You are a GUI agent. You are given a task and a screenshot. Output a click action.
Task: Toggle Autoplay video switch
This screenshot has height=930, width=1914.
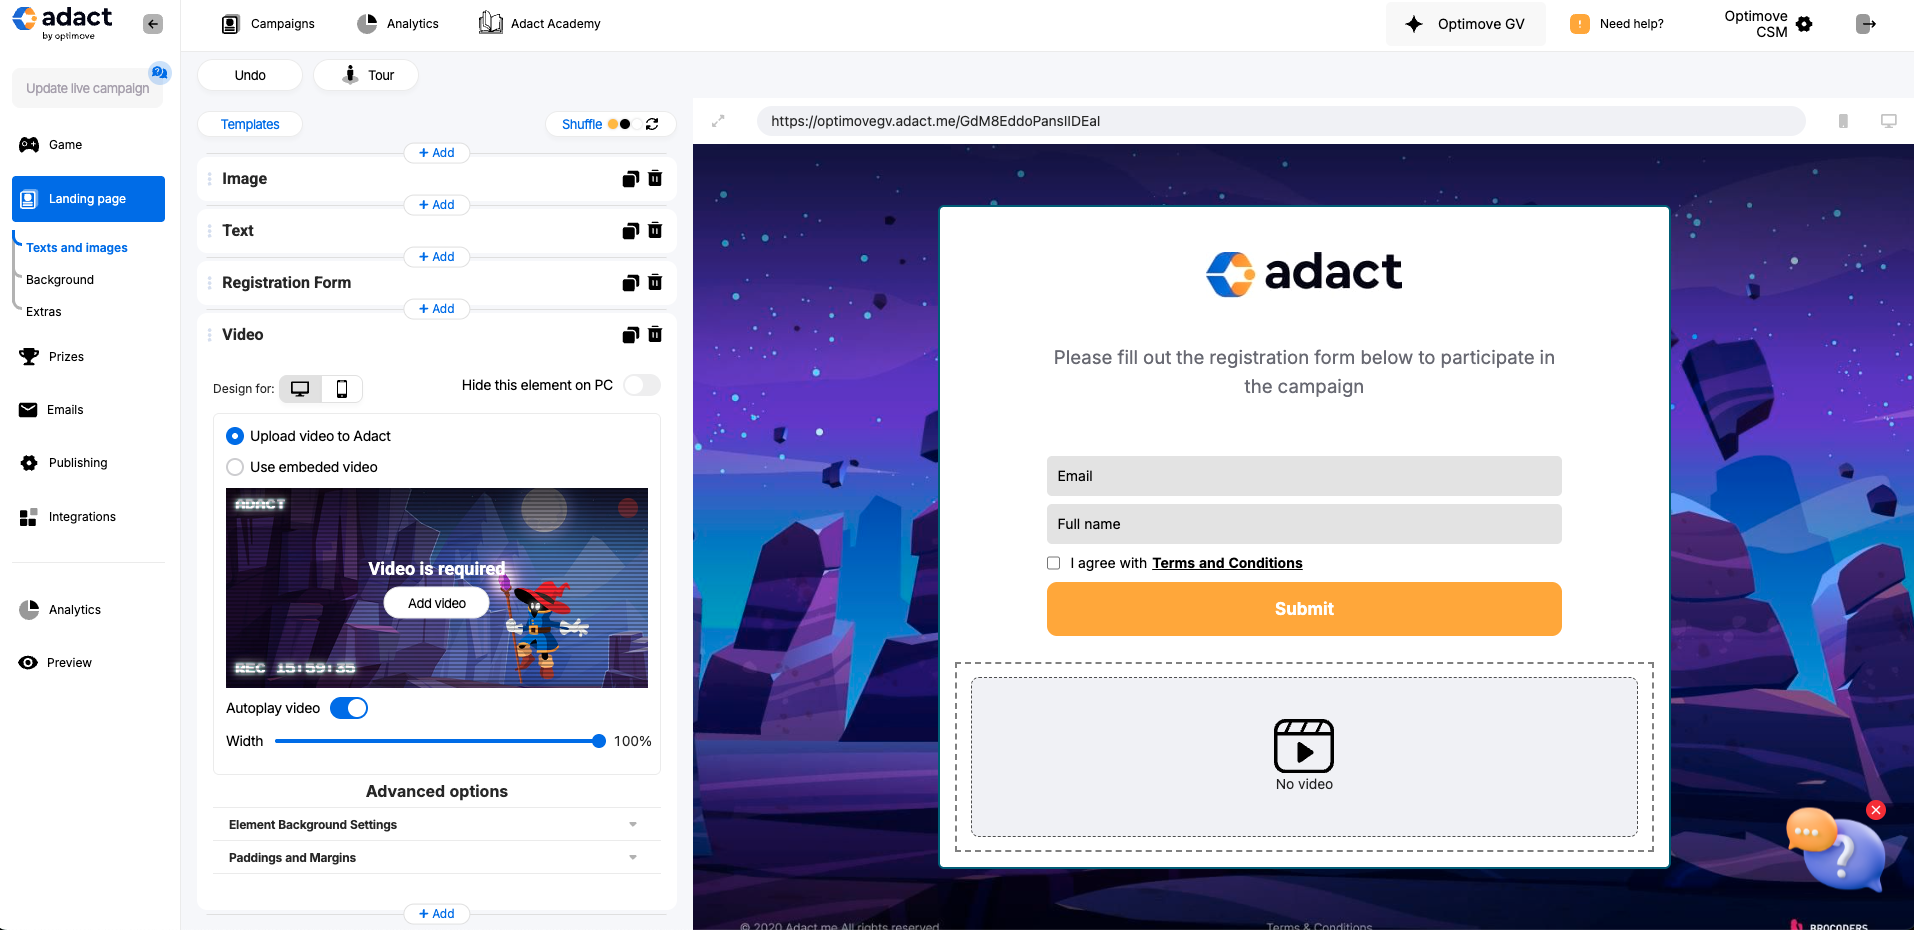click(349, 708)
